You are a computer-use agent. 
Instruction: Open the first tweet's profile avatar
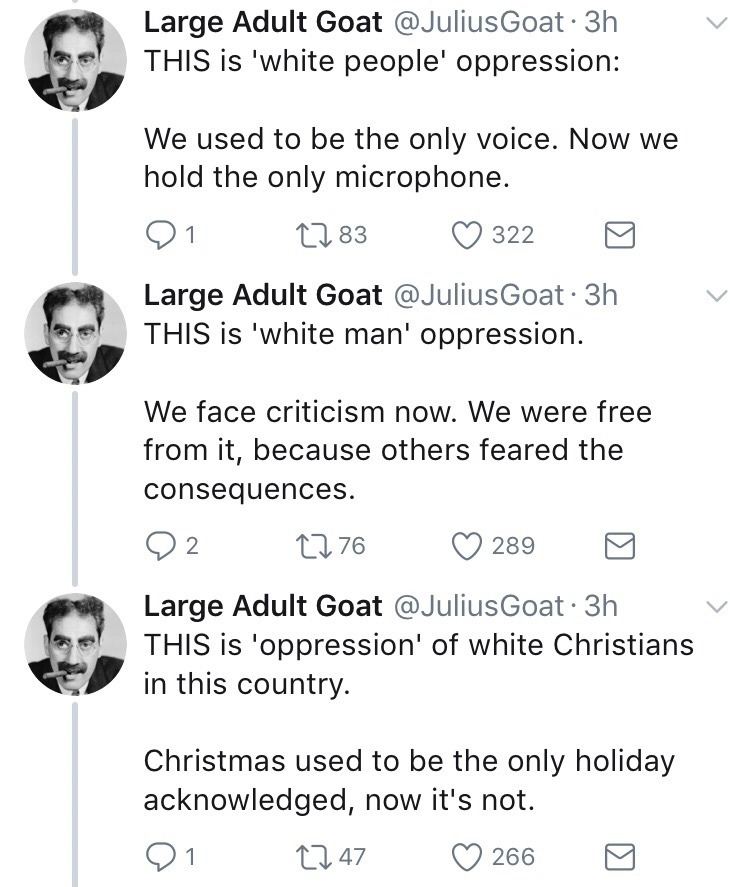pyautogui.click(x=75, y=59)
